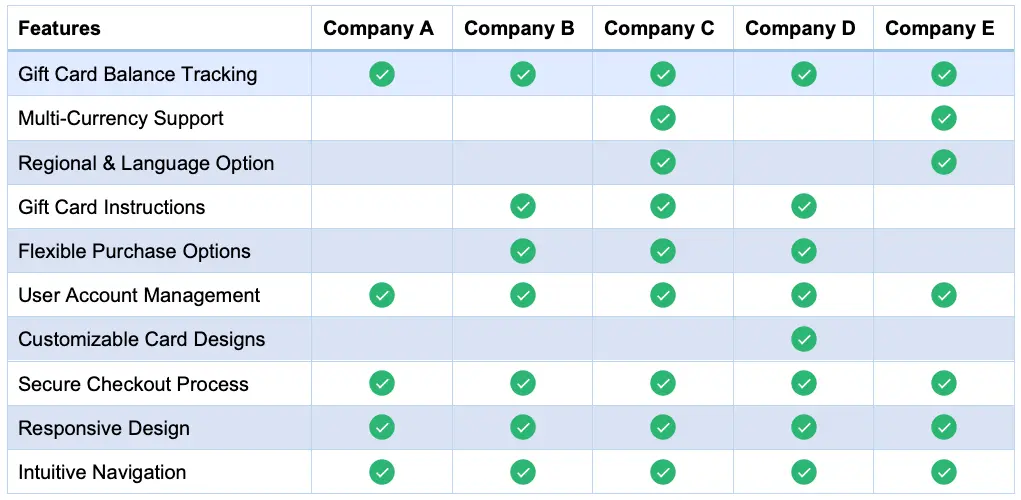Click Company E's Multi-Currency Support checkmark
The height and width of the screenshot is (500, 1021).
click(943, 118)
